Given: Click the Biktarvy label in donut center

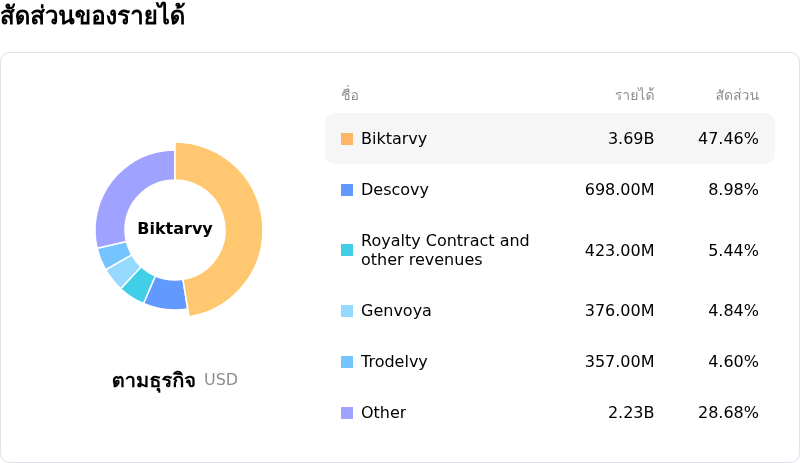Looking at the screenshot, I should [175, 229].
